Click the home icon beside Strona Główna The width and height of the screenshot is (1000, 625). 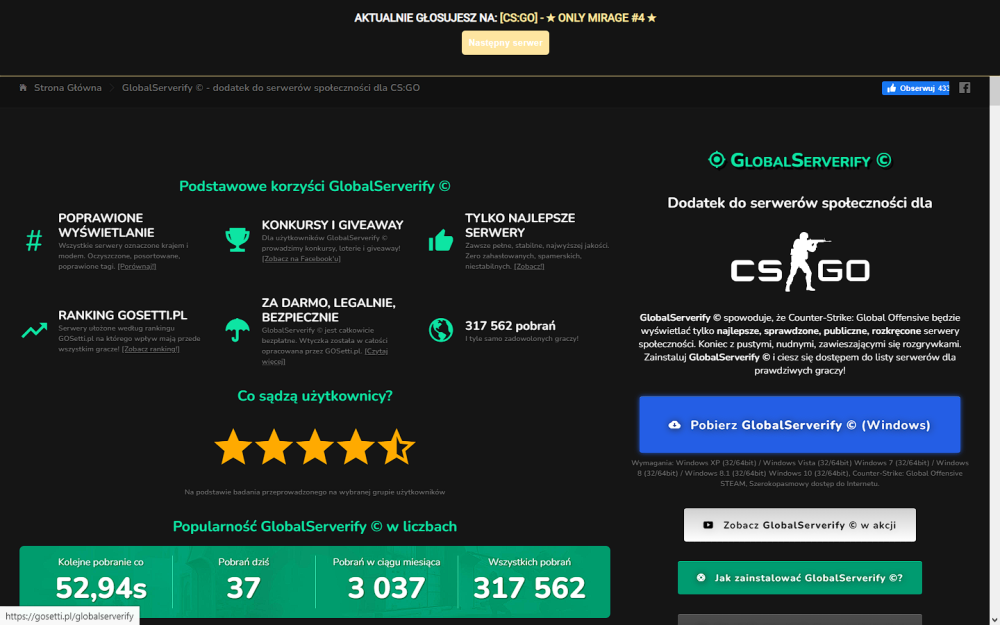[x=23, y=88]
